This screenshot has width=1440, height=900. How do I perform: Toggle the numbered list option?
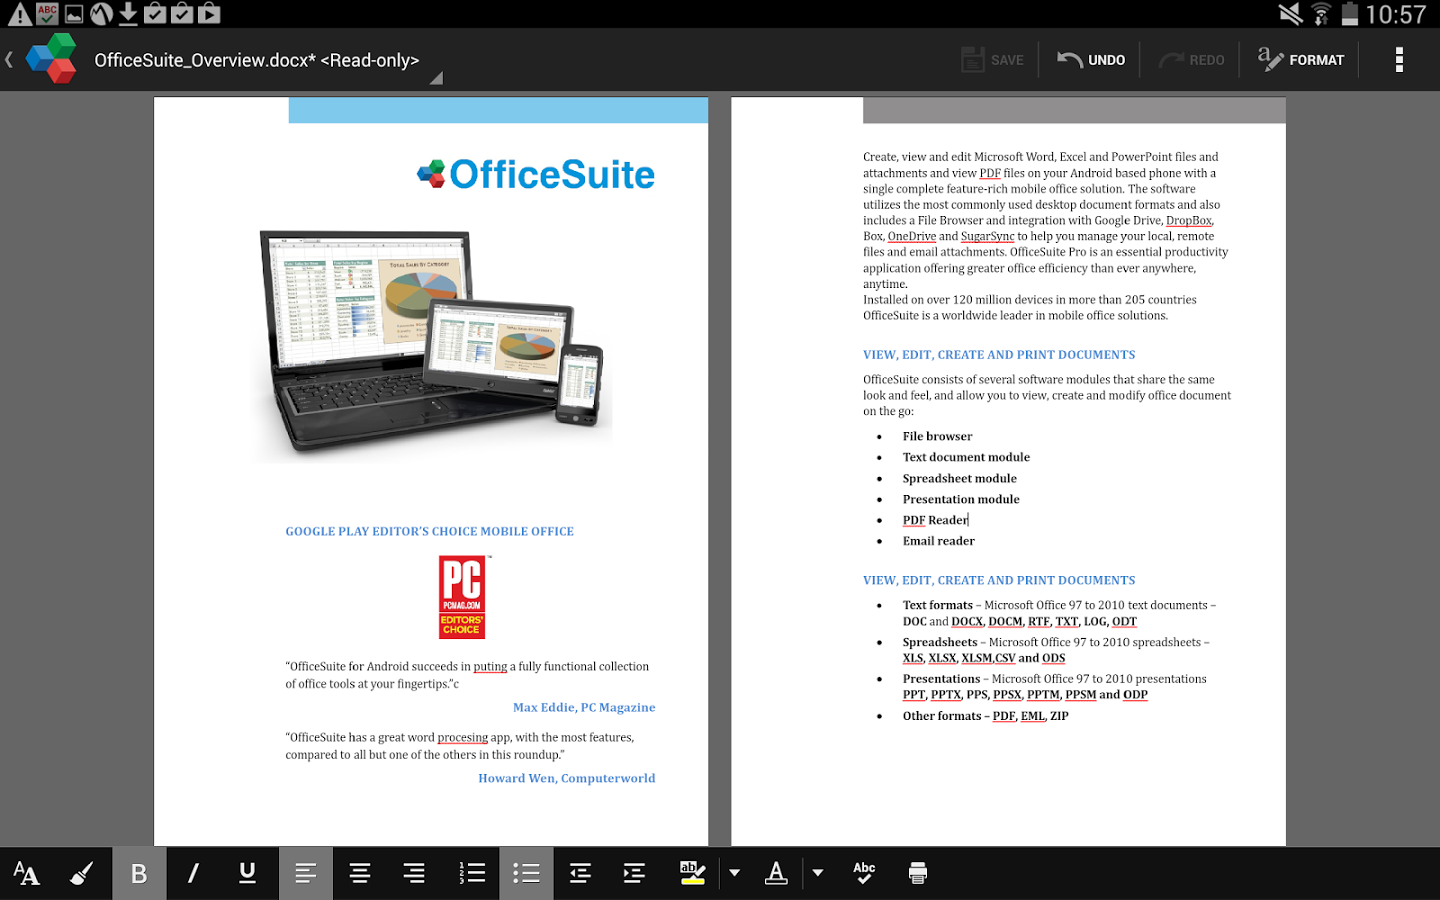click(471, 872)
